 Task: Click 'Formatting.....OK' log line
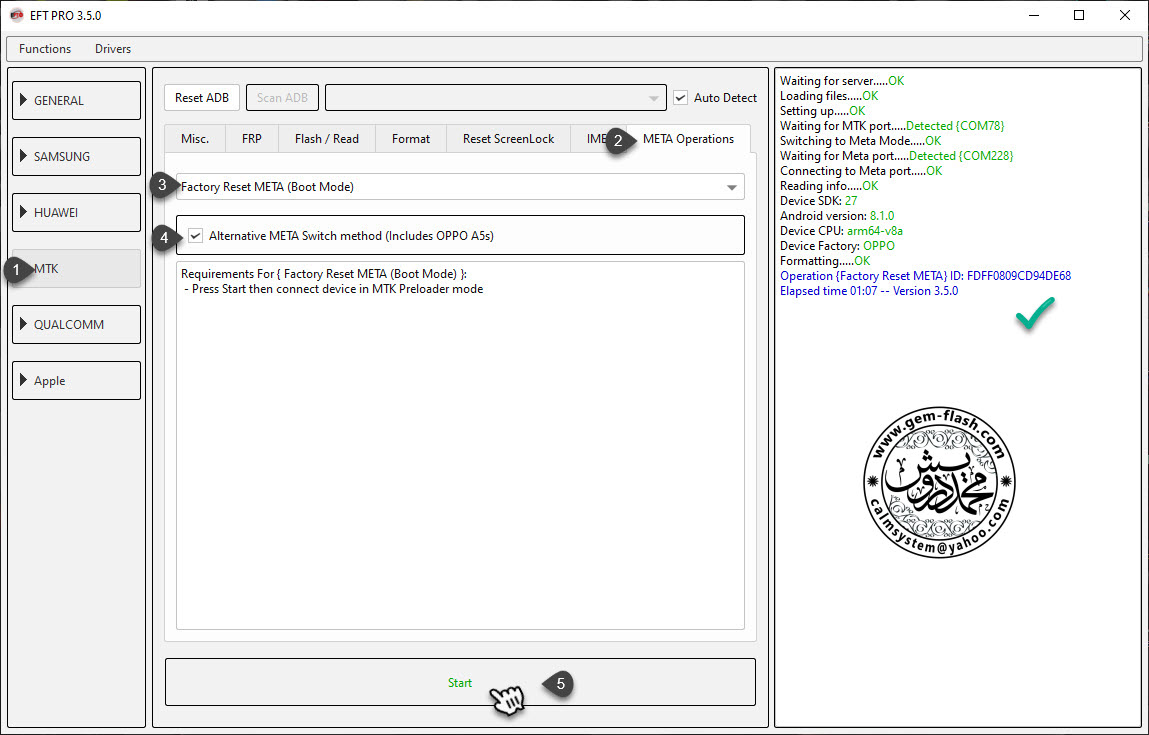point(825,261)
